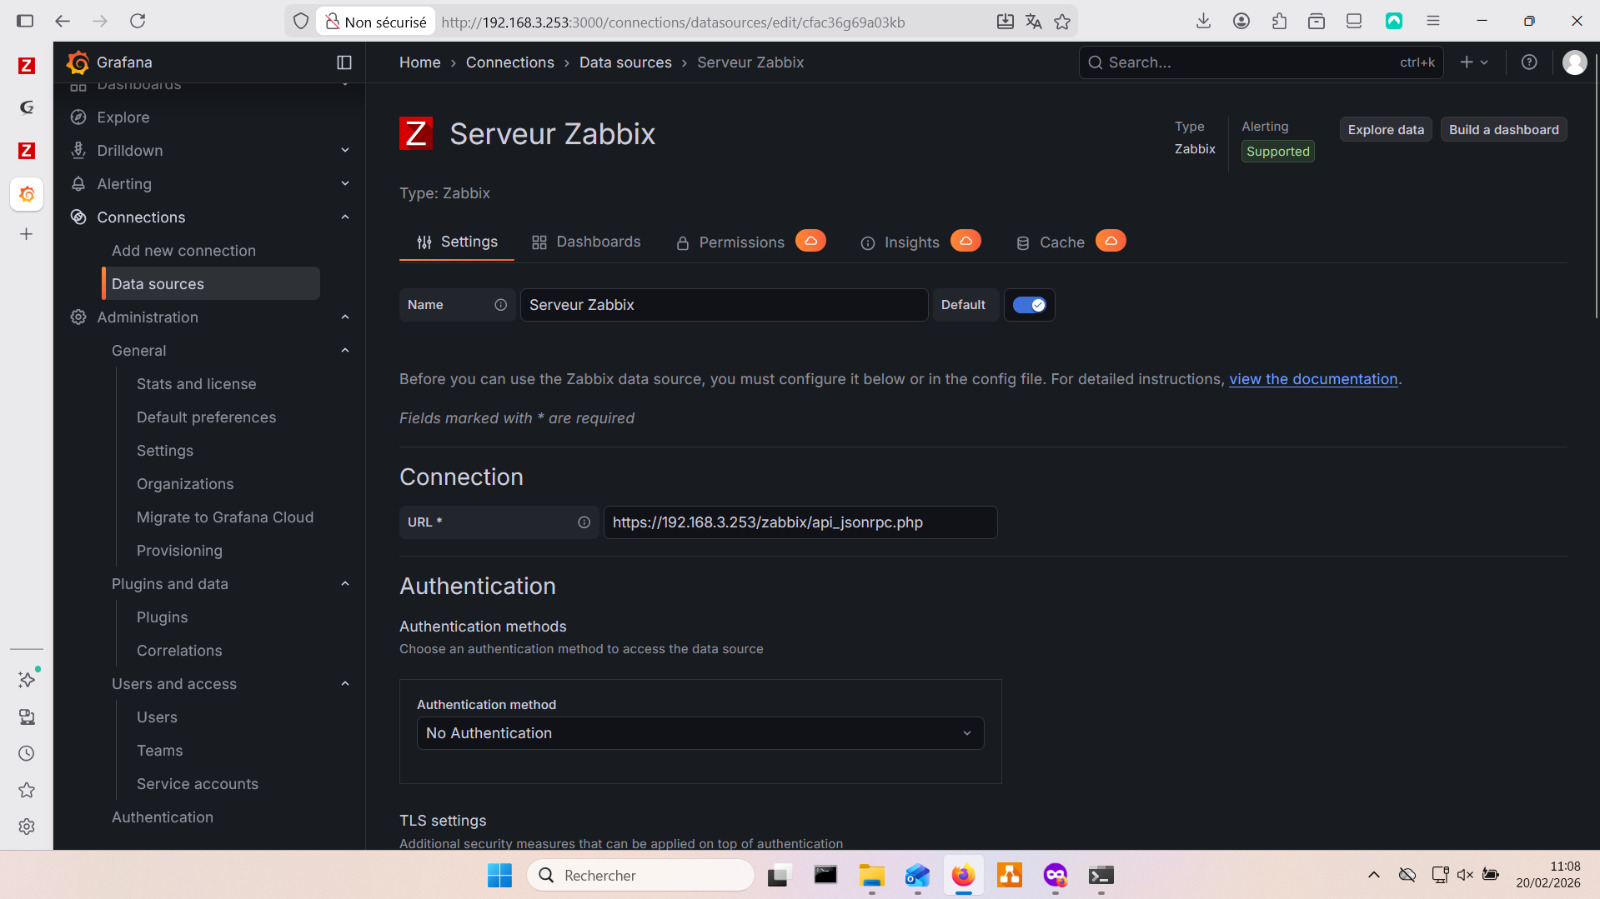
Task: Open File Explorer from the taskbar
Action: pos(871,875)
